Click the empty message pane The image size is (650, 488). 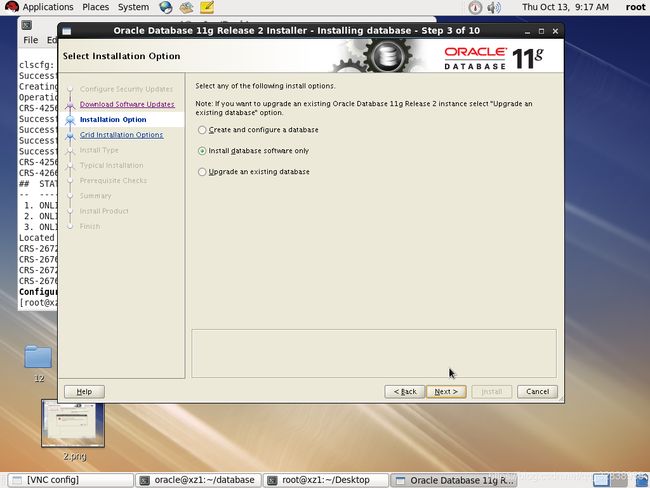coord(374,353)
